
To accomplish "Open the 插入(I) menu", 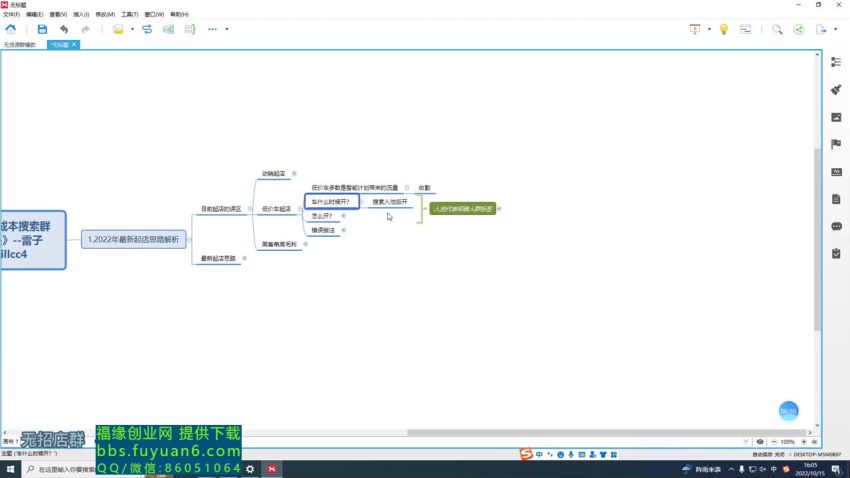I will pyautogui.click(x=80, y=15).
